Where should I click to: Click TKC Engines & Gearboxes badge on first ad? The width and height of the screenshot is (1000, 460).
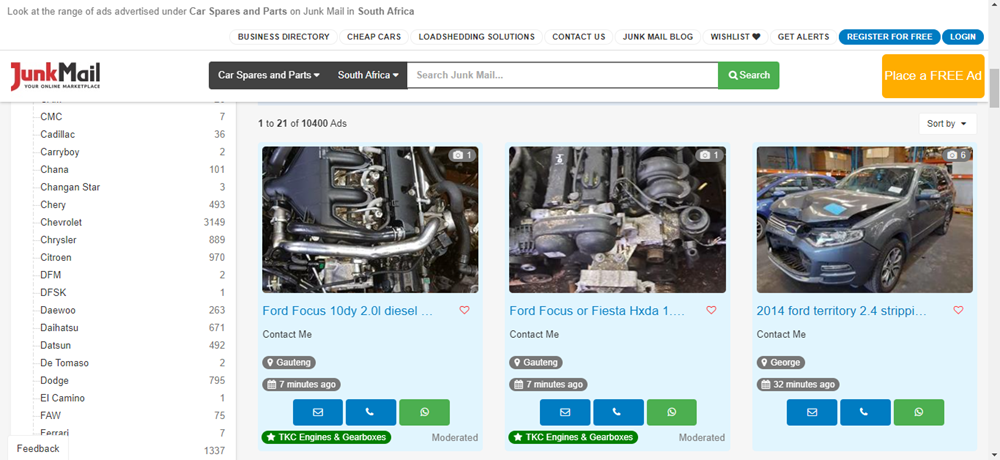326,437
